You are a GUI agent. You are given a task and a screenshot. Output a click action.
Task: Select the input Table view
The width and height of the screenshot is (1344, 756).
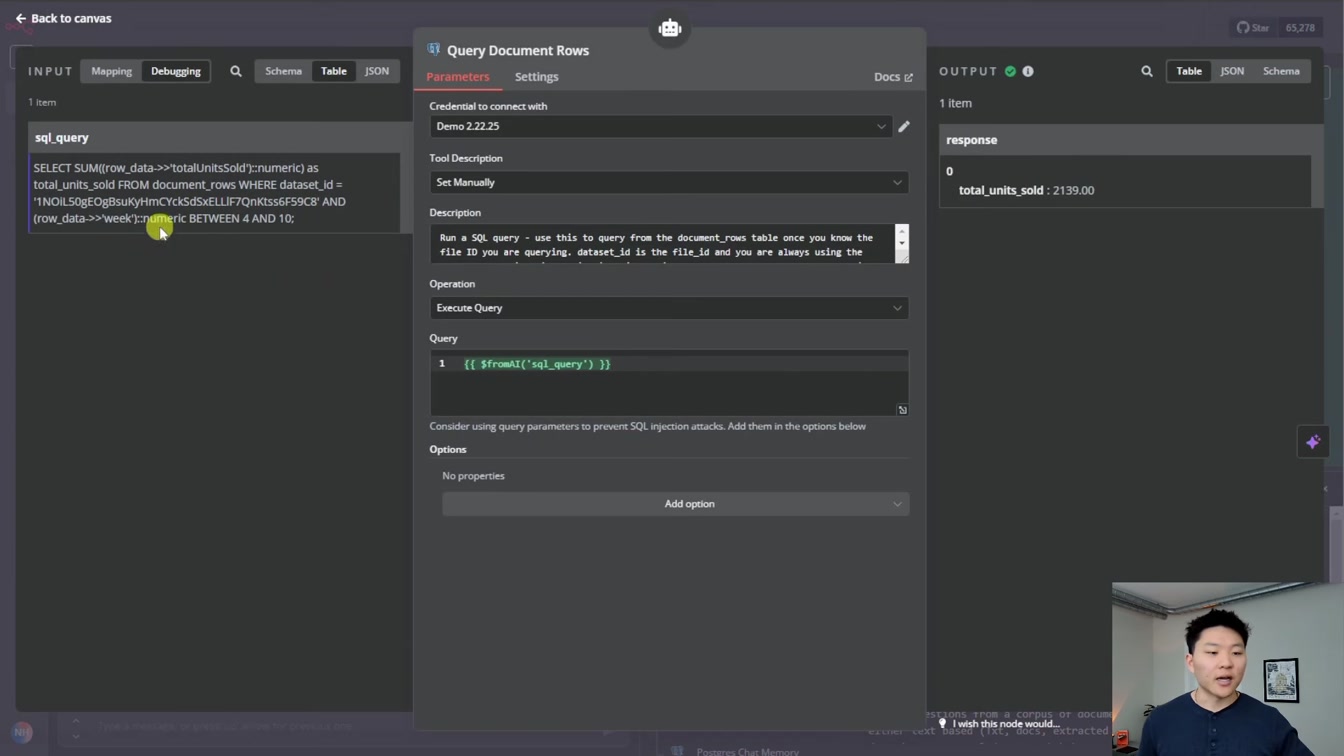[334, 71]
